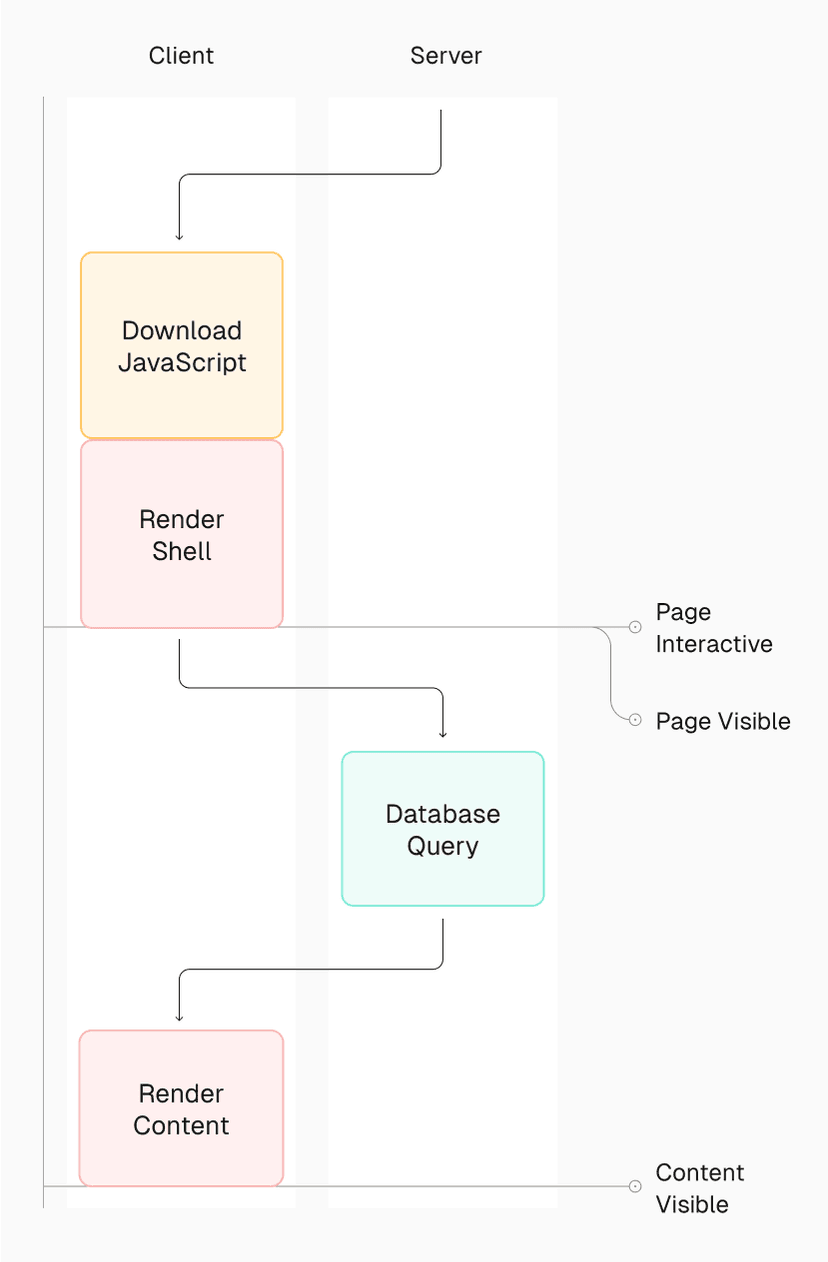Select the Download JavaScript block
This screenshot has width=828, height=1262.
181,344
